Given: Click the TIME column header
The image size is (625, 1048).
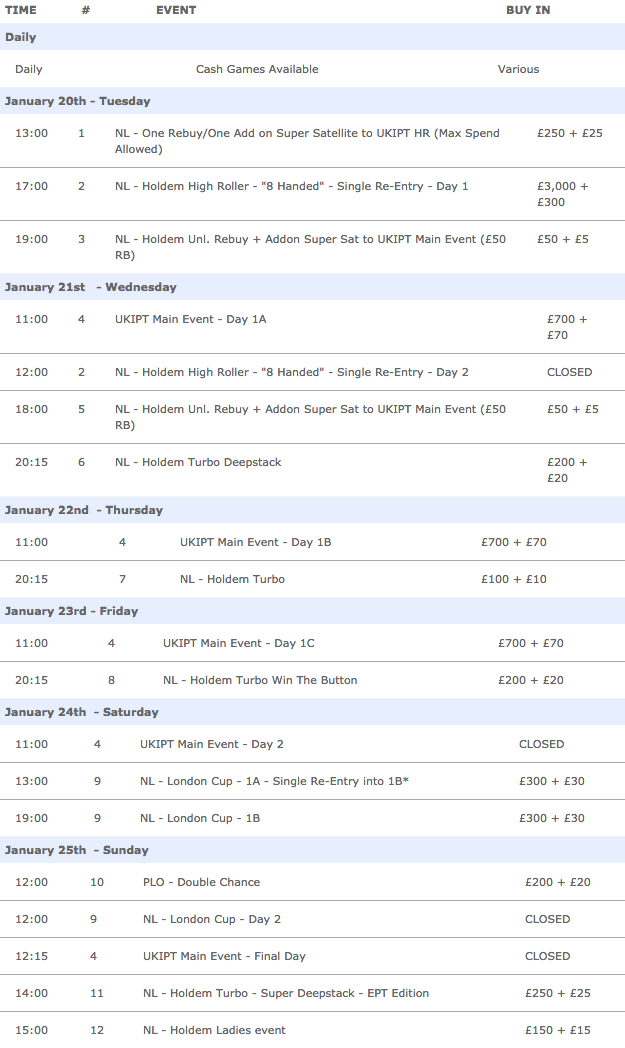Looking at the screenshot, I should [21, 10].
